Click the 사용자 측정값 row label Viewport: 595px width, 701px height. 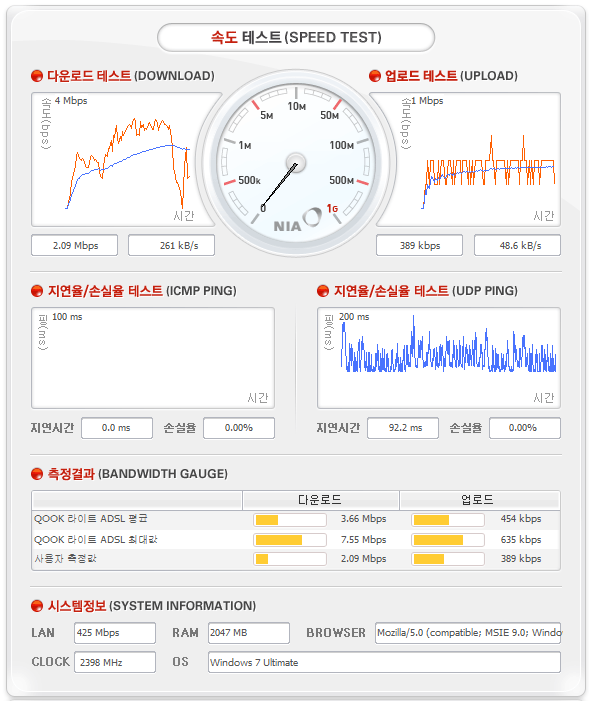point(66,559)
